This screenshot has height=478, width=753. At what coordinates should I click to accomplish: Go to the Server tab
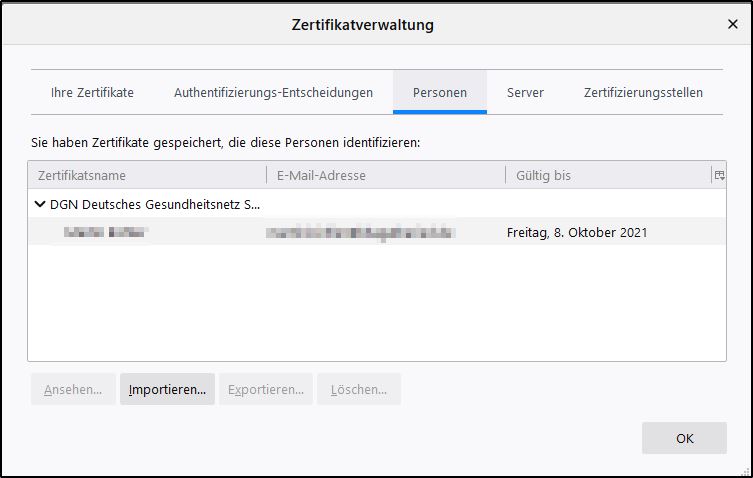[x=525, y=93]
